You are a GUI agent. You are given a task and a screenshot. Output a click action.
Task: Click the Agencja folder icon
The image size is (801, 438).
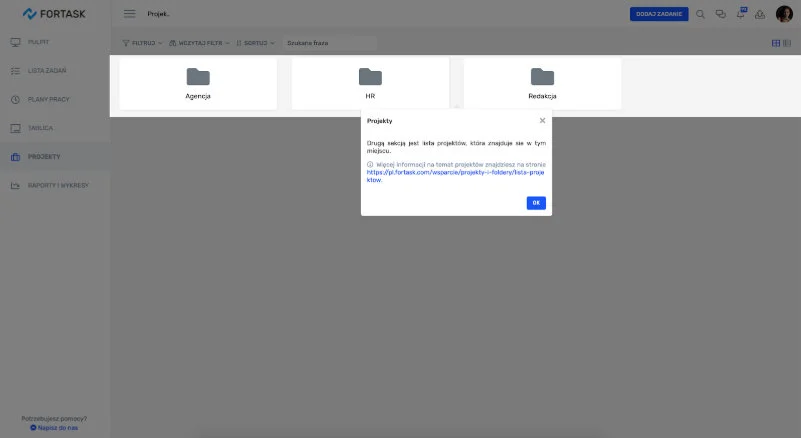pyautogui.click(x=198, y=77)
